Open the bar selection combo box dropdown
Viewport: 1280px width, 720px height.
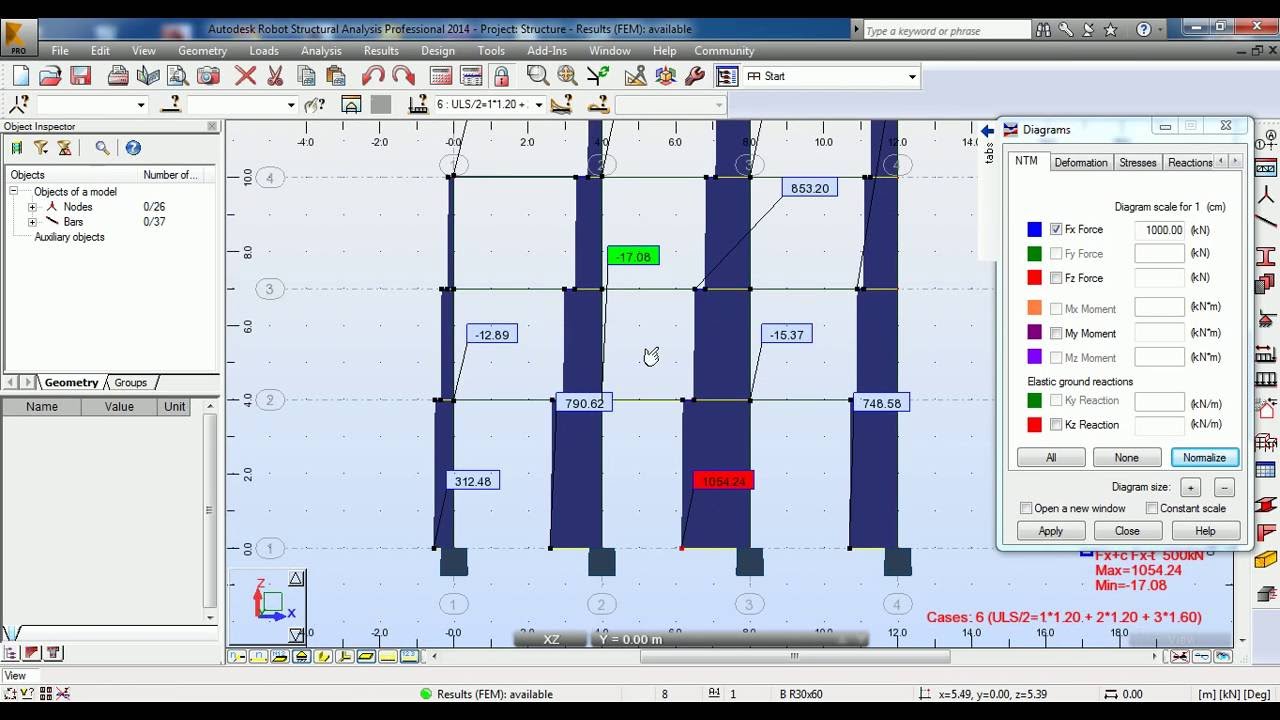click(x=291, y=105)
